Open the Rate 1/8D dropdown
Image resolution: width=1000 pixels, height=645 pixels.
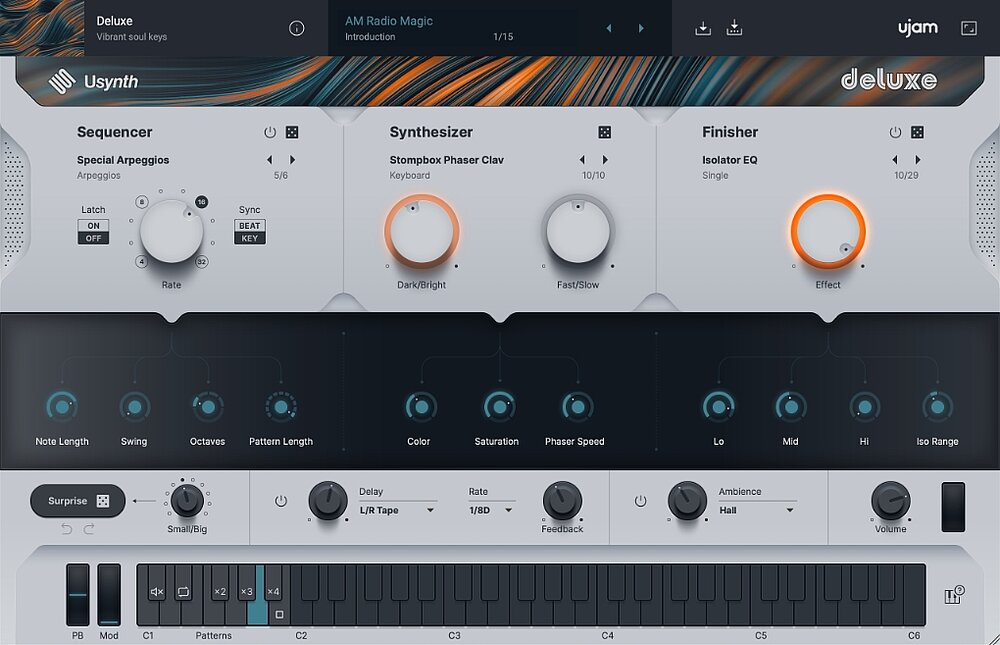coord(492,510)
